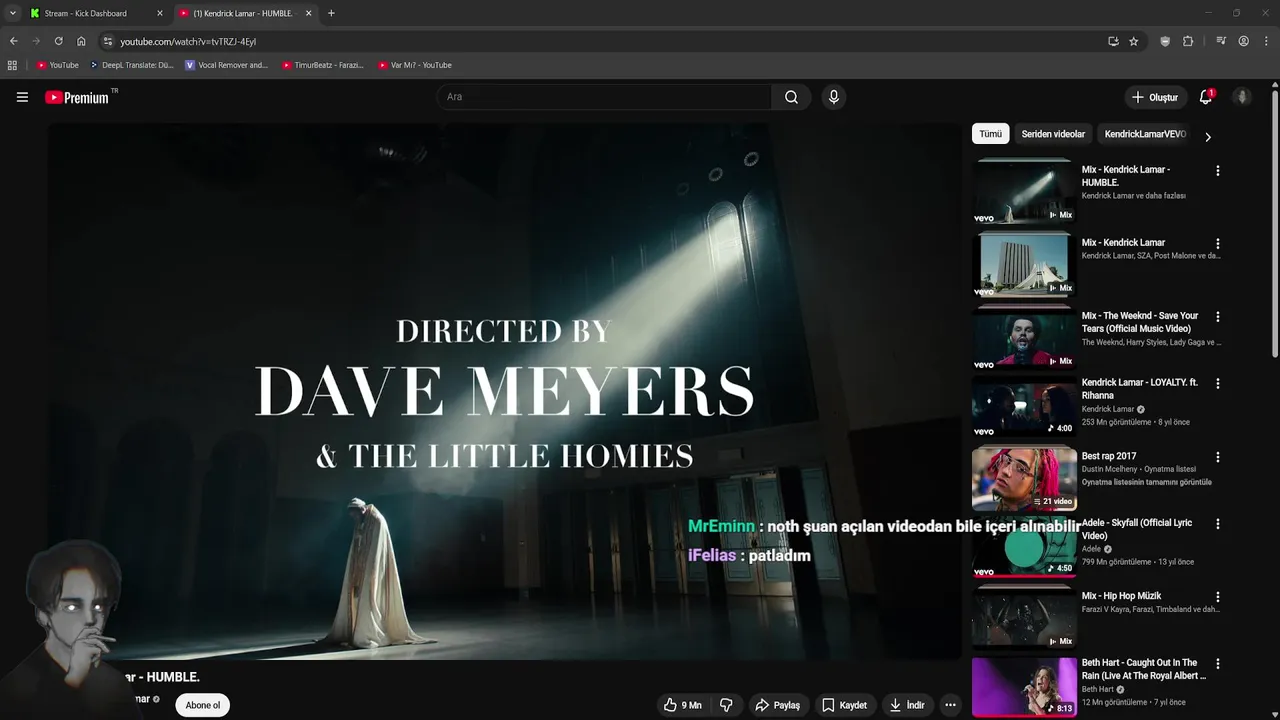Select the Tümü filter chip
The width and height of the screenshot is (1280, 720).
[x=990, y=134]
